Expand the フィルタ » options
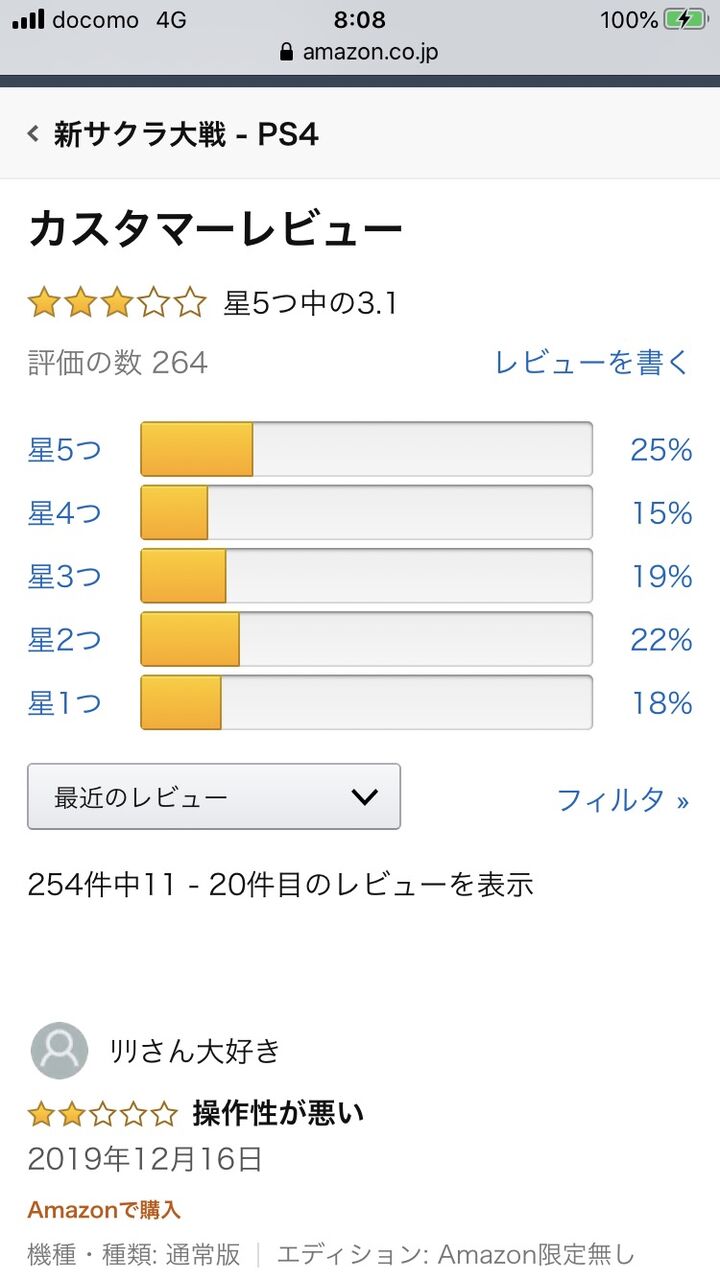 pos(623,800)
